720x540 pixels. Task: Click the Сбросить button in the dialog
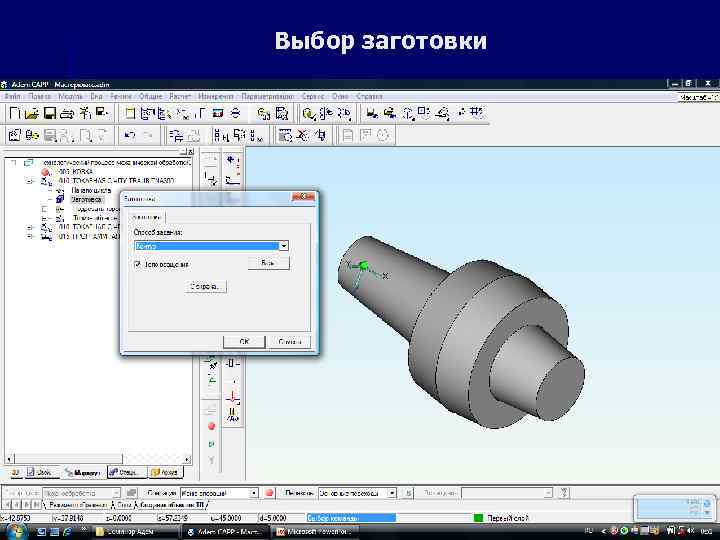(x=206, y=287)
